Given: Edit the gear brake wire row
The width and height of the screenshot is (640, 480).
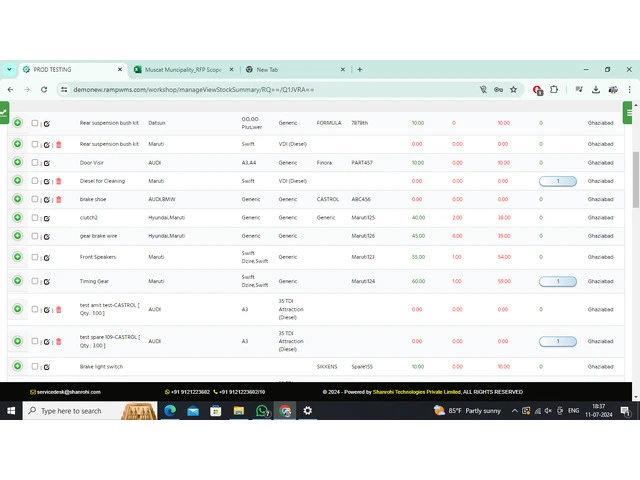Looking at the screenshot, I should coord(46,237).
